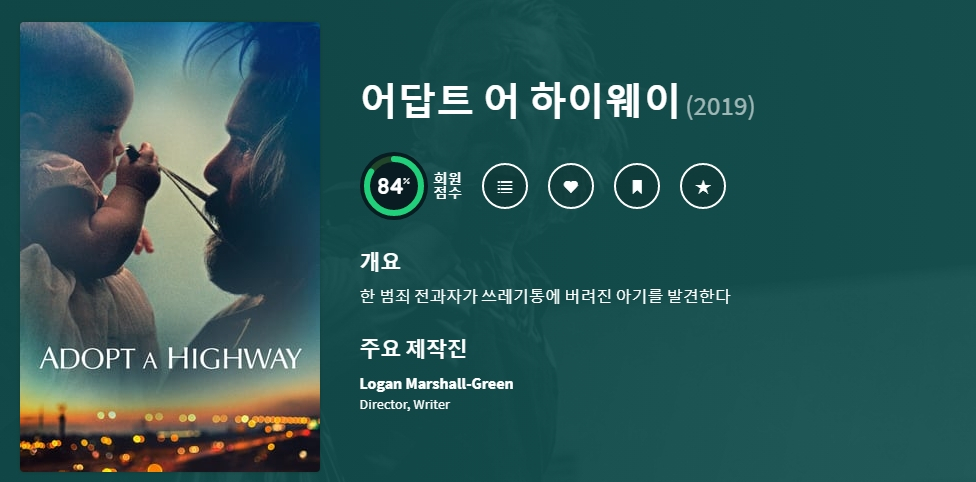This screenshot has height=482, width=976.
Task: Add the movie to a list
Action: coord(505,186)
